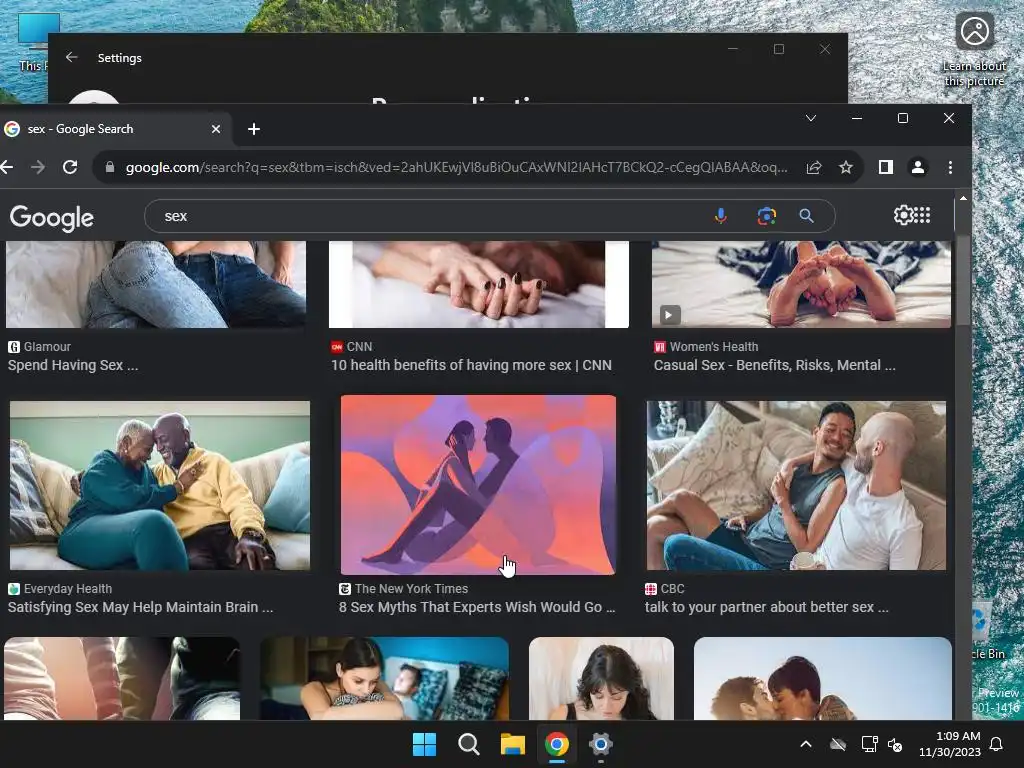Open Chrome side panel icon
1024x768 pixels.
point(886,167)
